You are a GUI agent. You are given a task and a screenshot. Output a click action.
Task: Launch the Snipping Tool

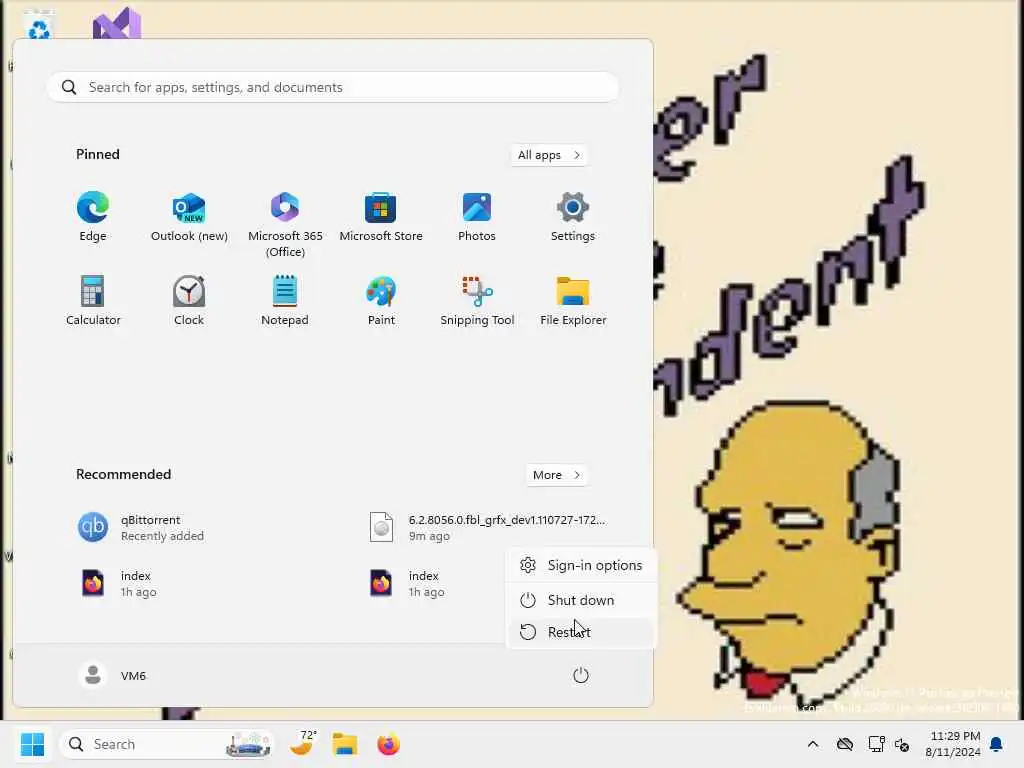tap(477, 300)
